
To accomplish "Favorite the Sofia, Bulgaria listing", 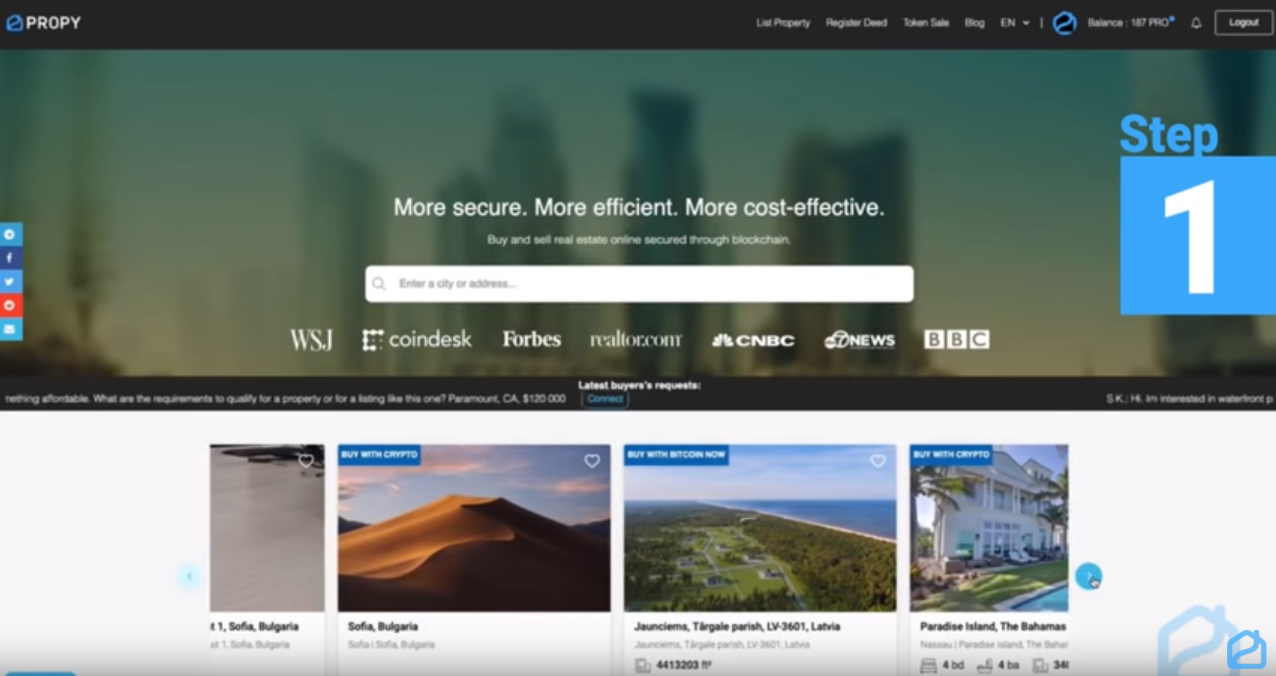I will [591, 461].
